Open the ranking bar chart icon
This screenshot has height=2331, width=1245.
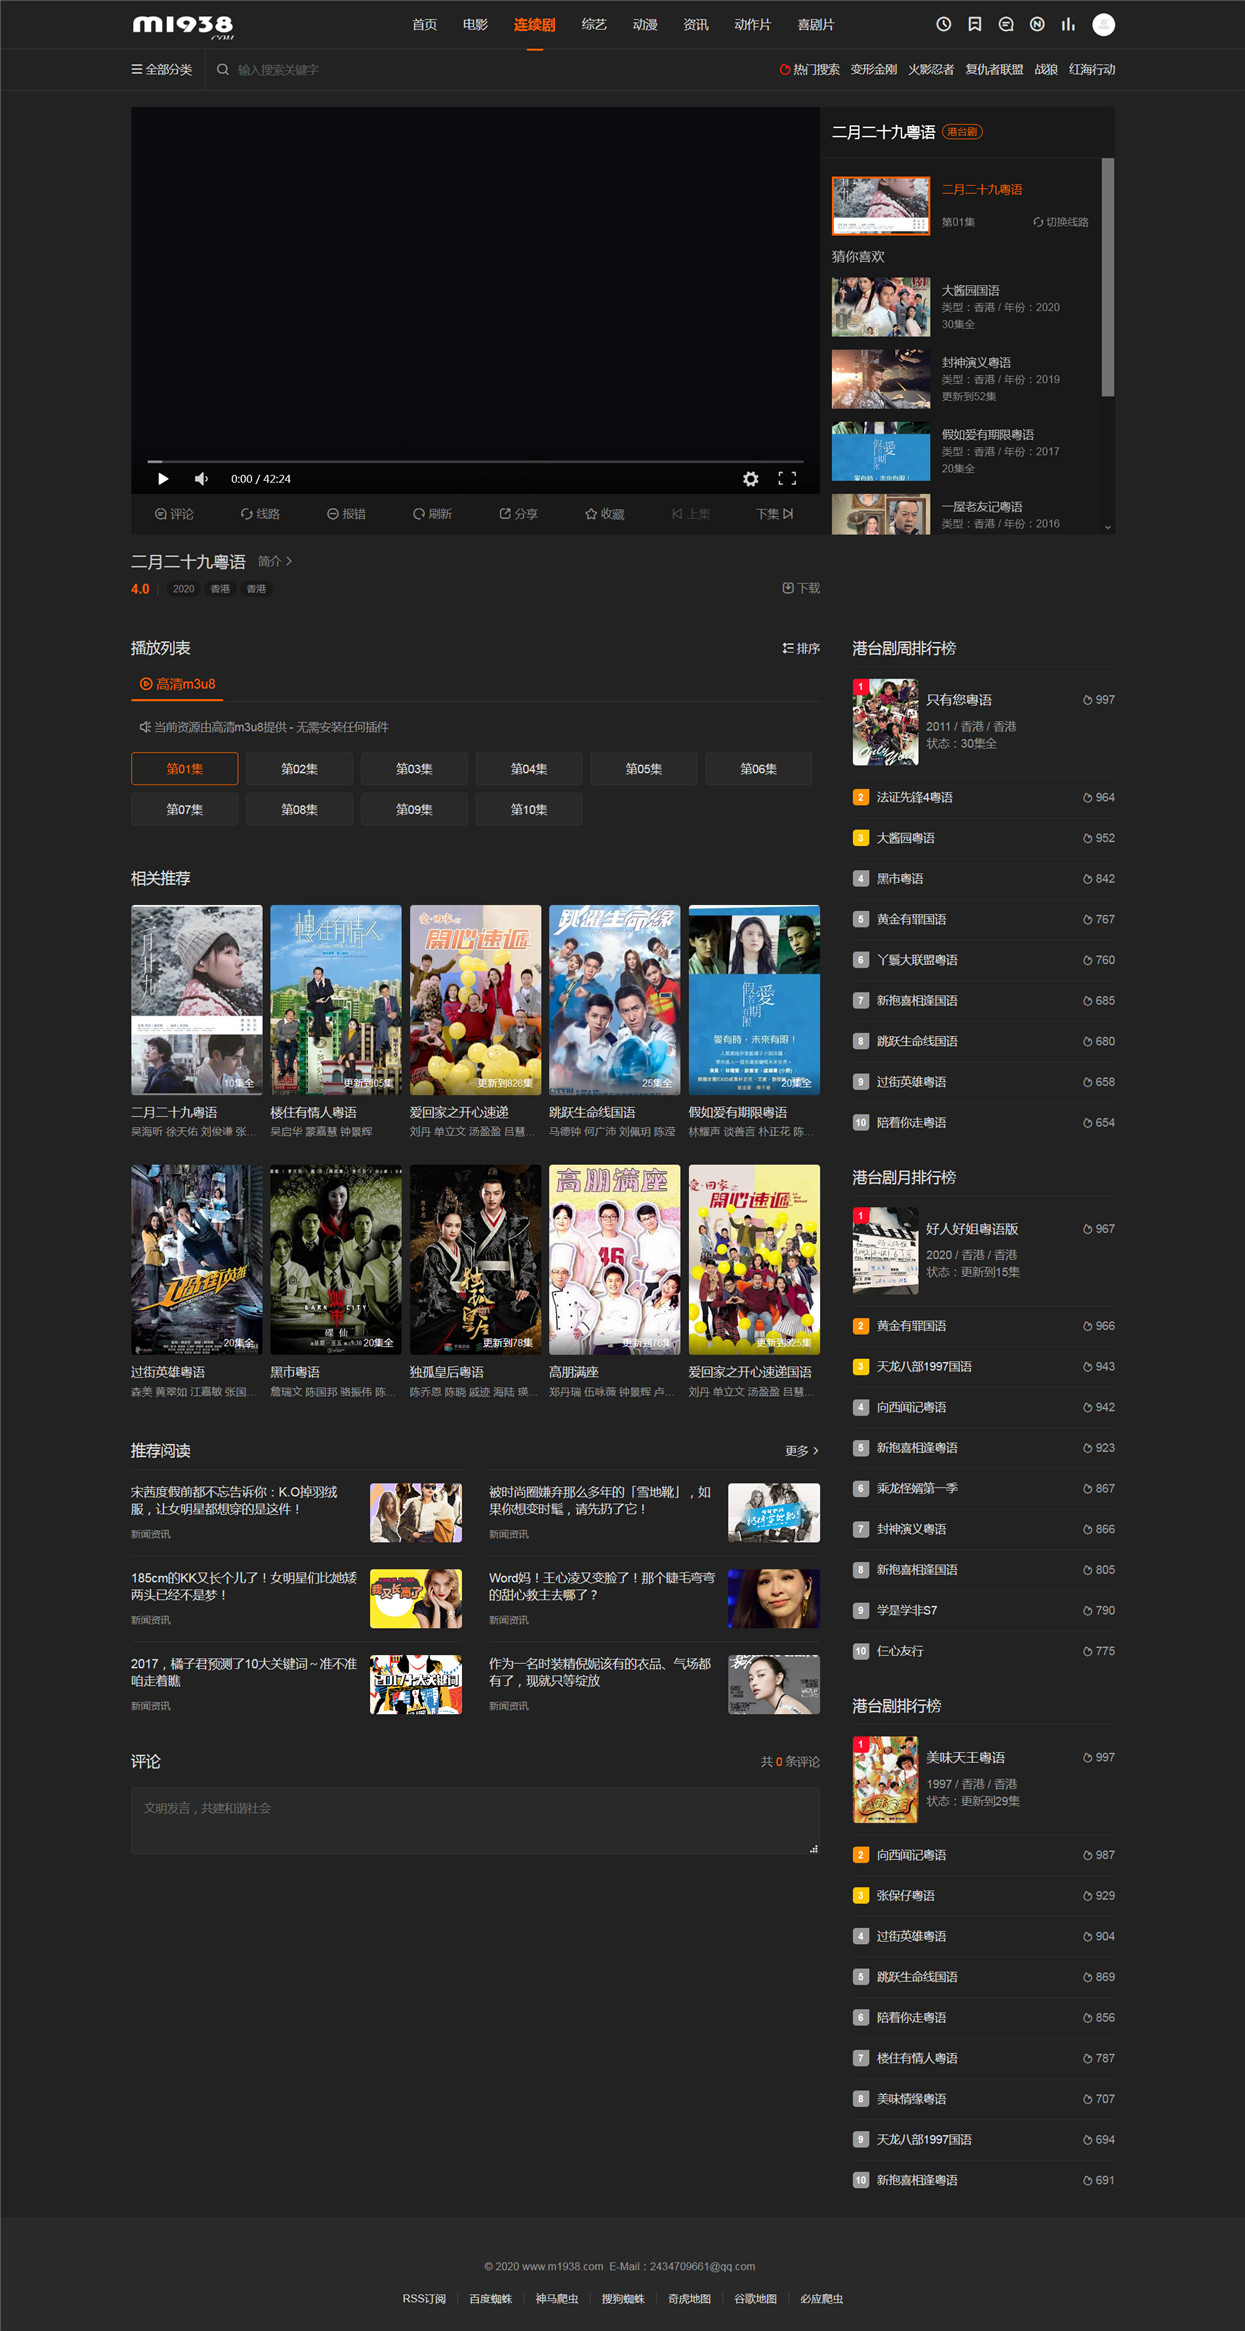click(1068, 25)
